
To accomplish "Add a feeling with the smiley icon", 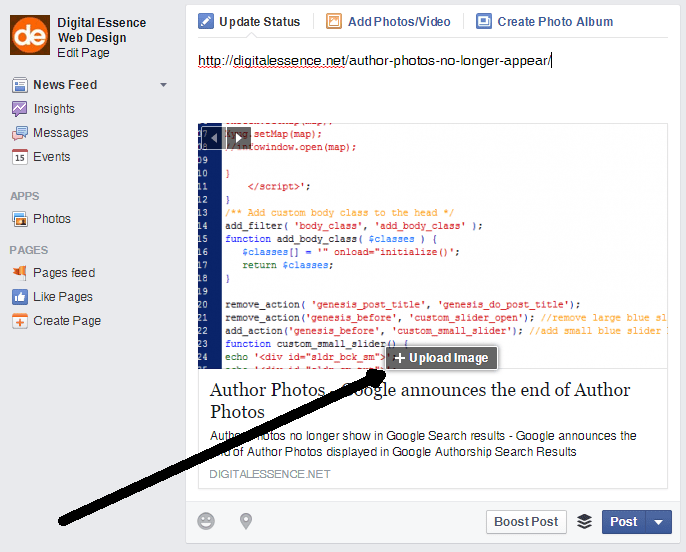I will [x=206, y=521].
